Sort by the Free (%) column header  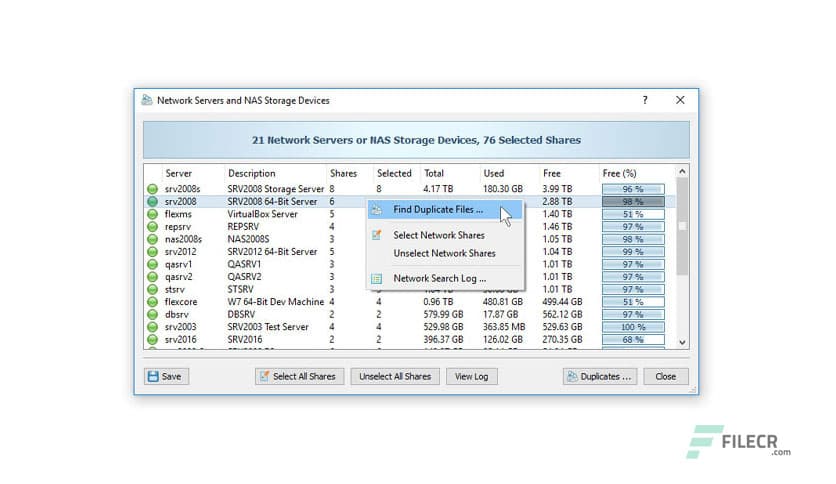click(x=620, y=173)
